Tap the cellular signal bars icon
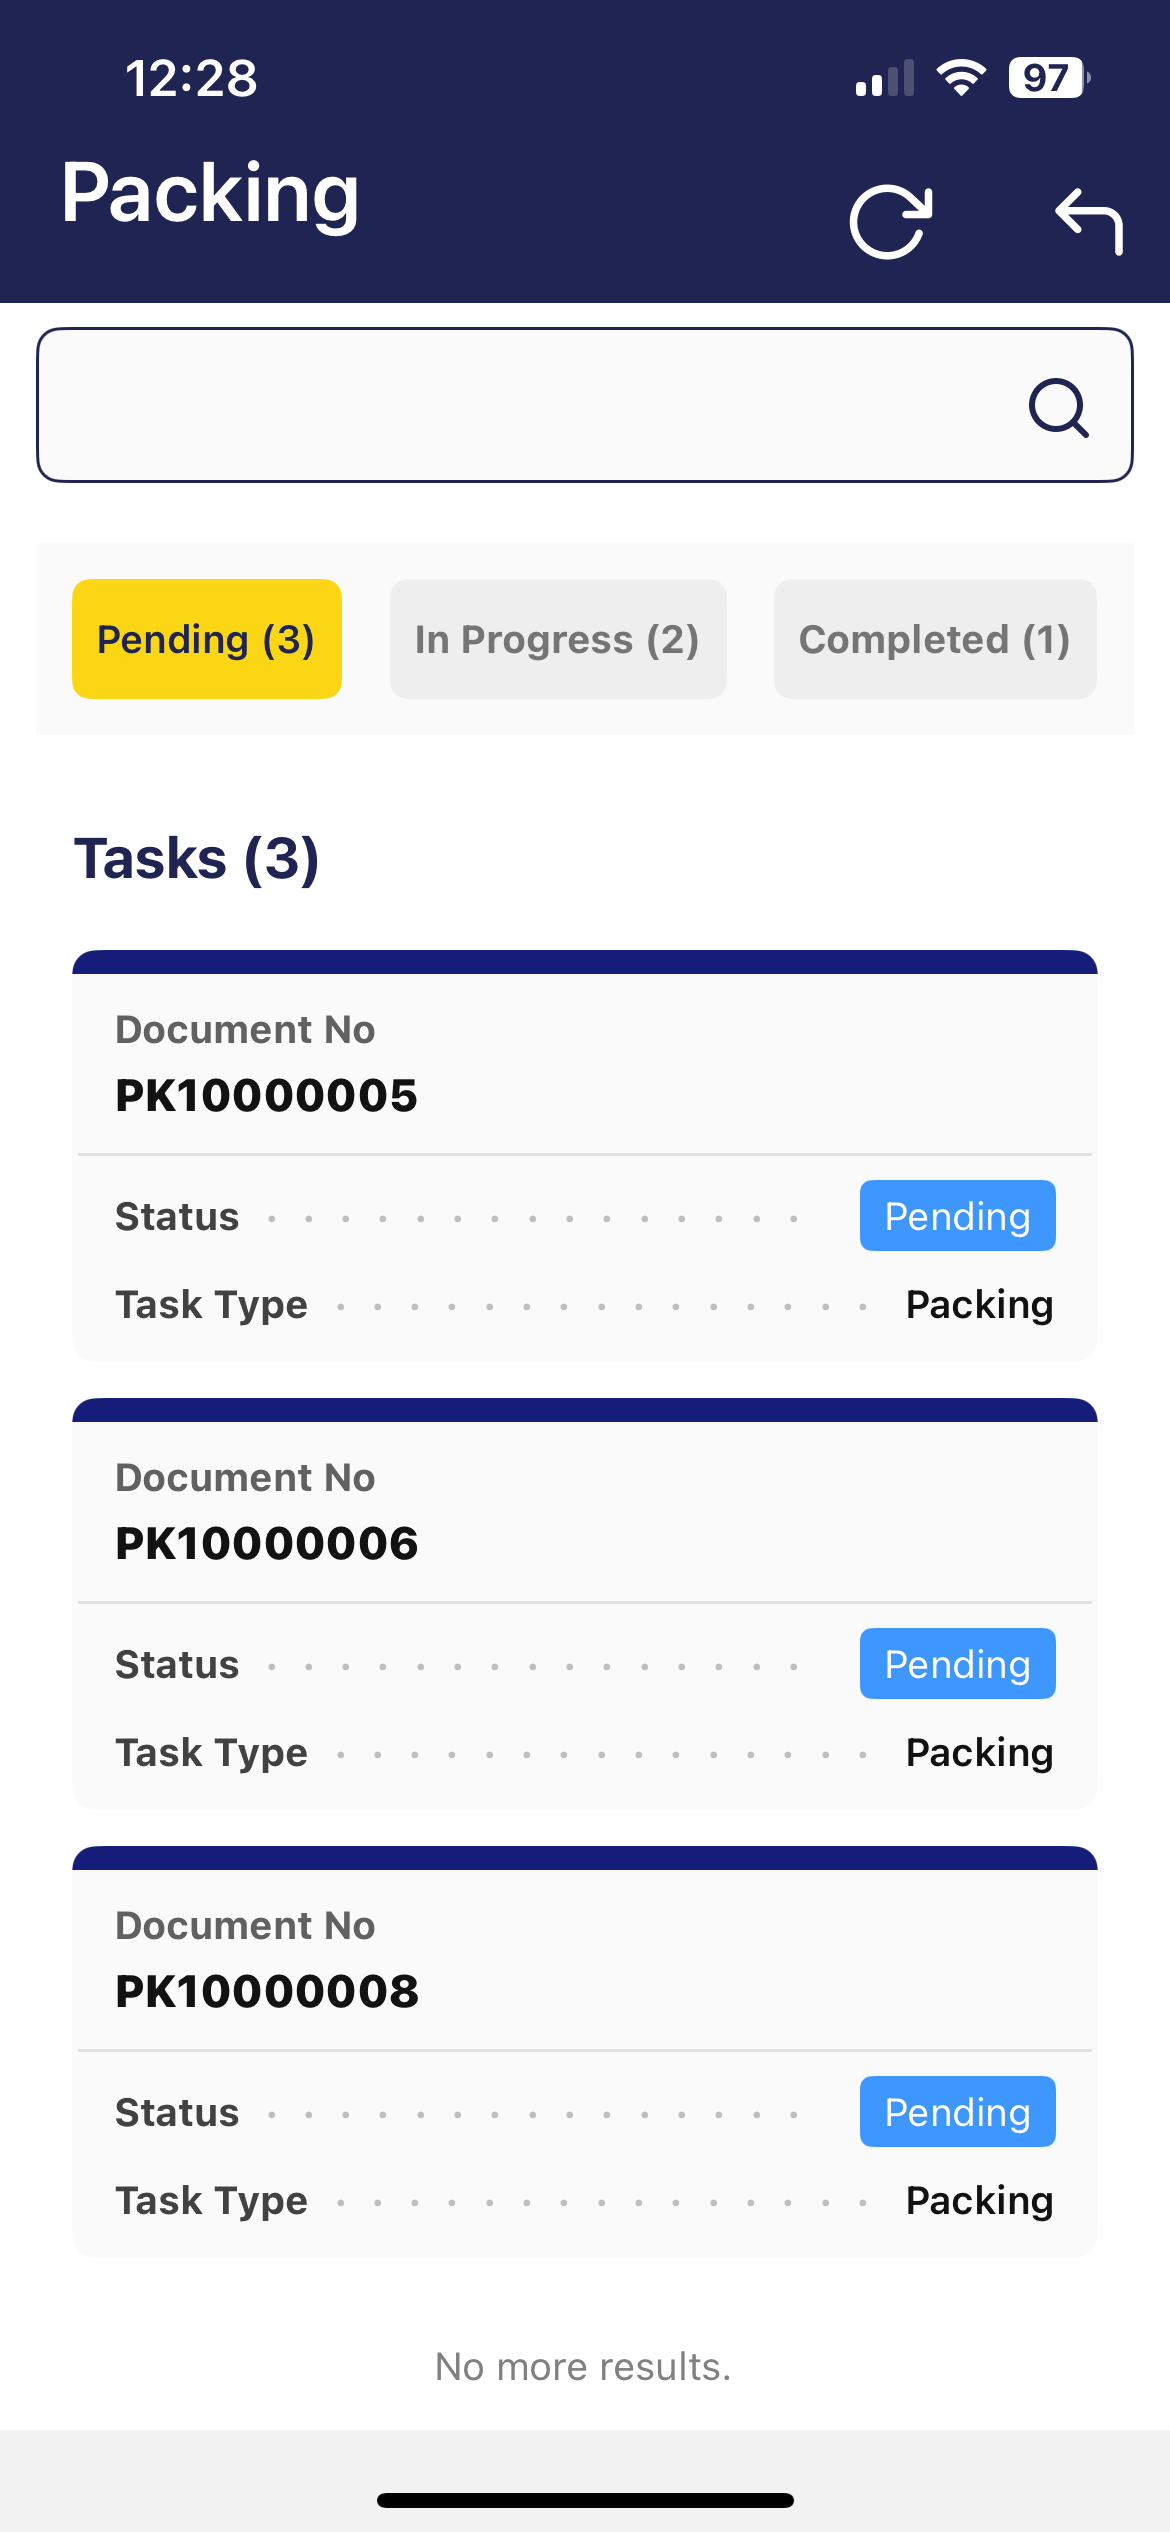Viewport: 1170px width, 2532px height. 885,79
